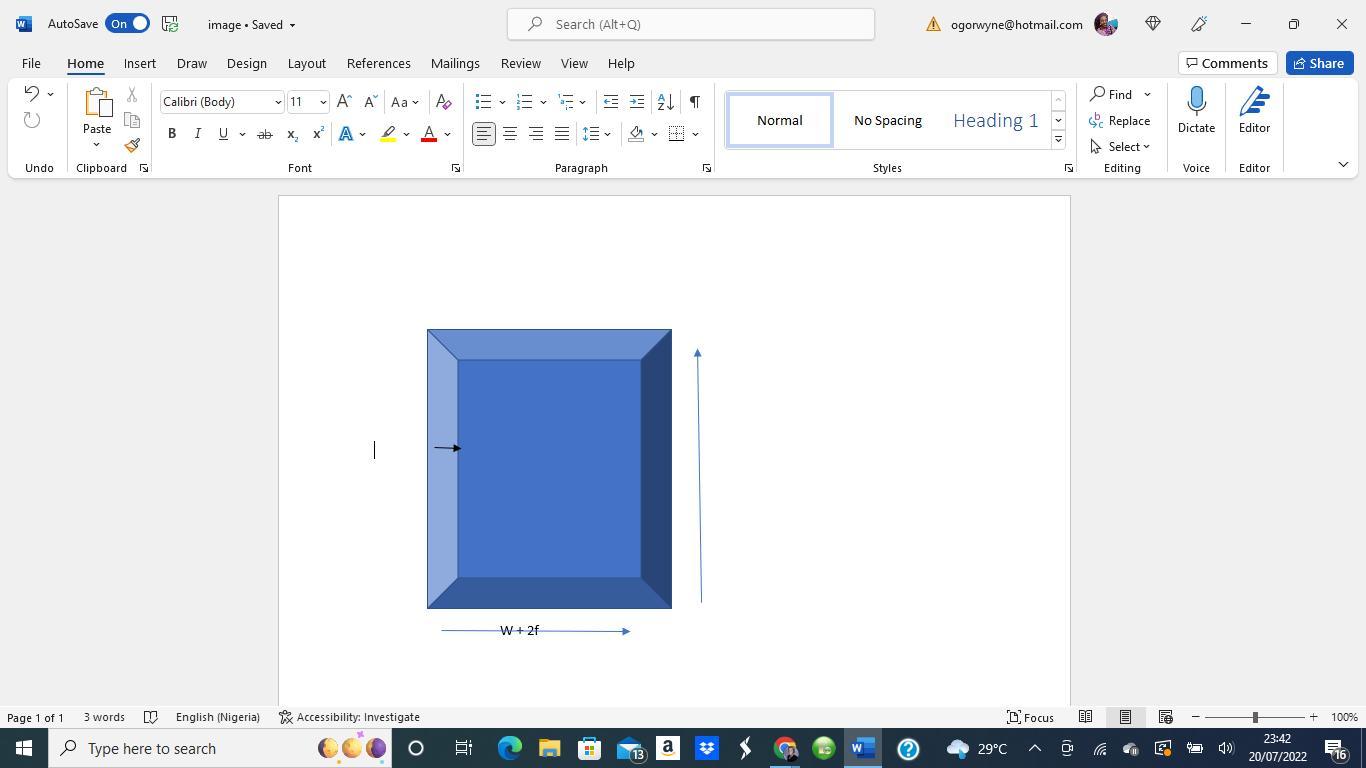Click the Sort icon in Paragraph group
1366x768 pixels.
click(665, 102)
